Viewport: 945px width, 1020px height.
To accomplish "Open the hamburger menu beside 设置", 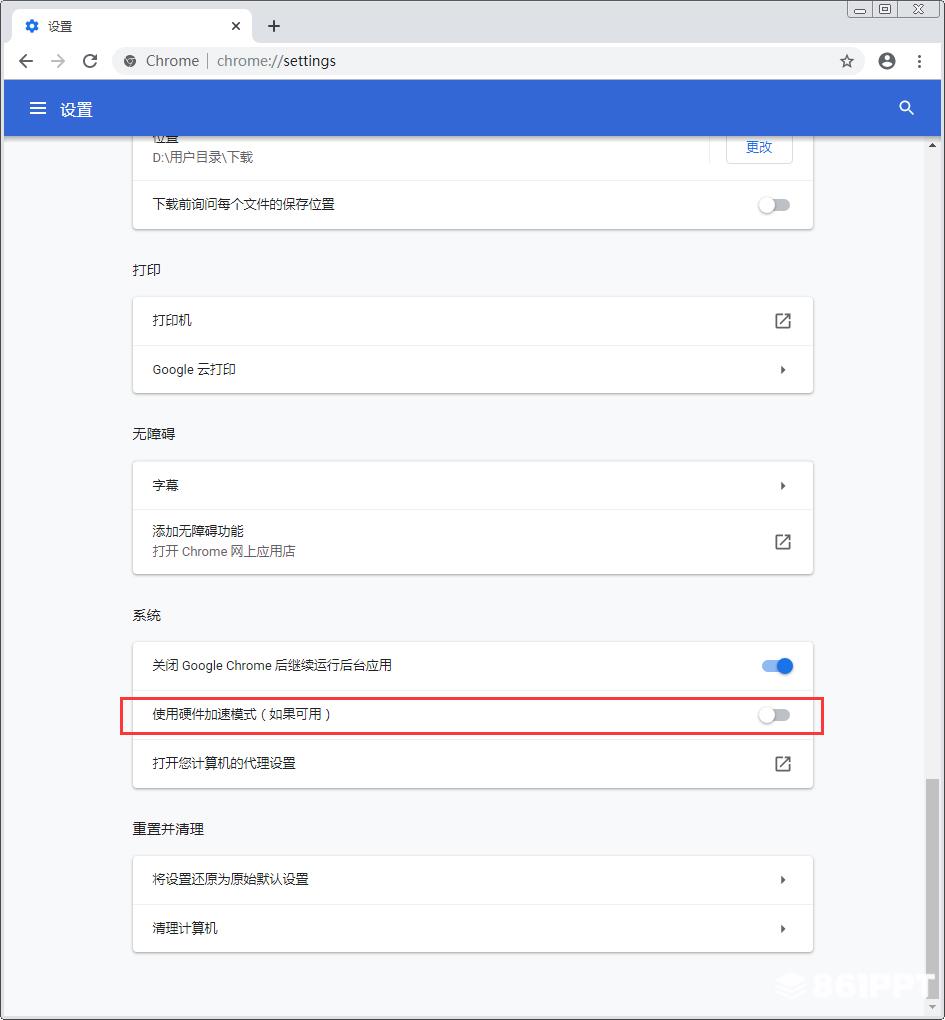I will pyautogui.click(x=38, y=109).
